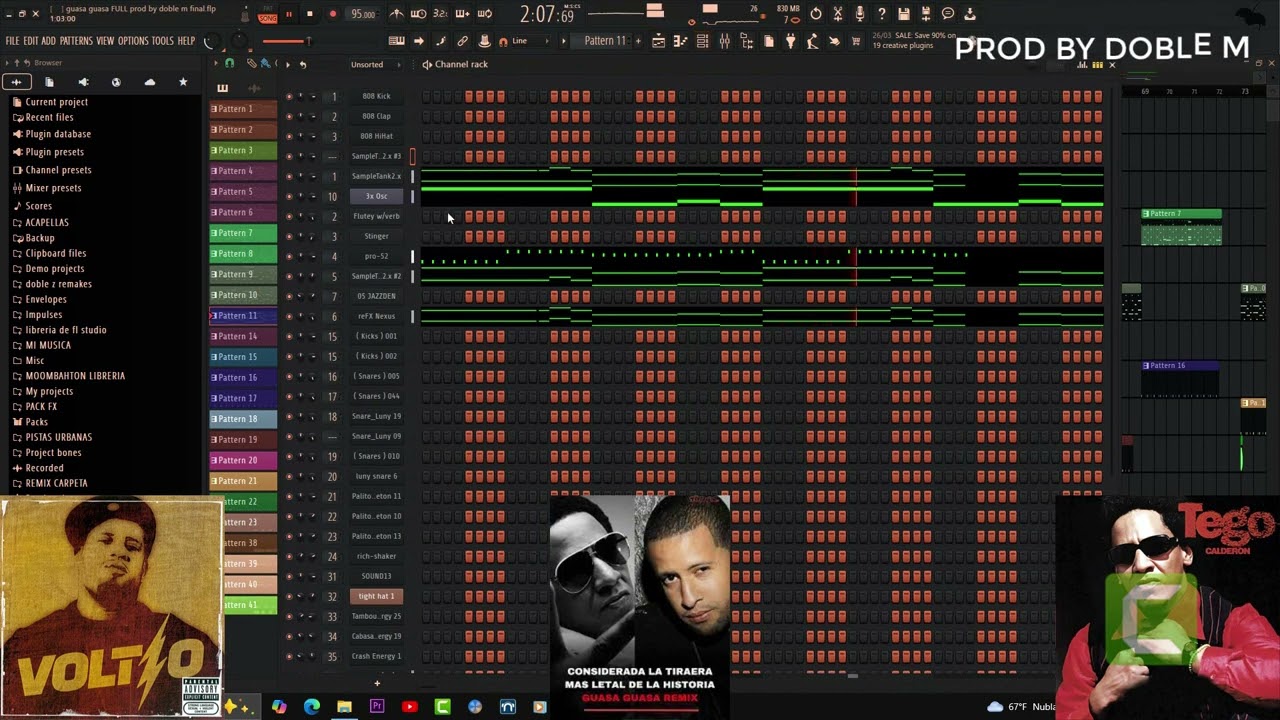
Task: Click the microphone recording icon
Action: pos(859,14)
